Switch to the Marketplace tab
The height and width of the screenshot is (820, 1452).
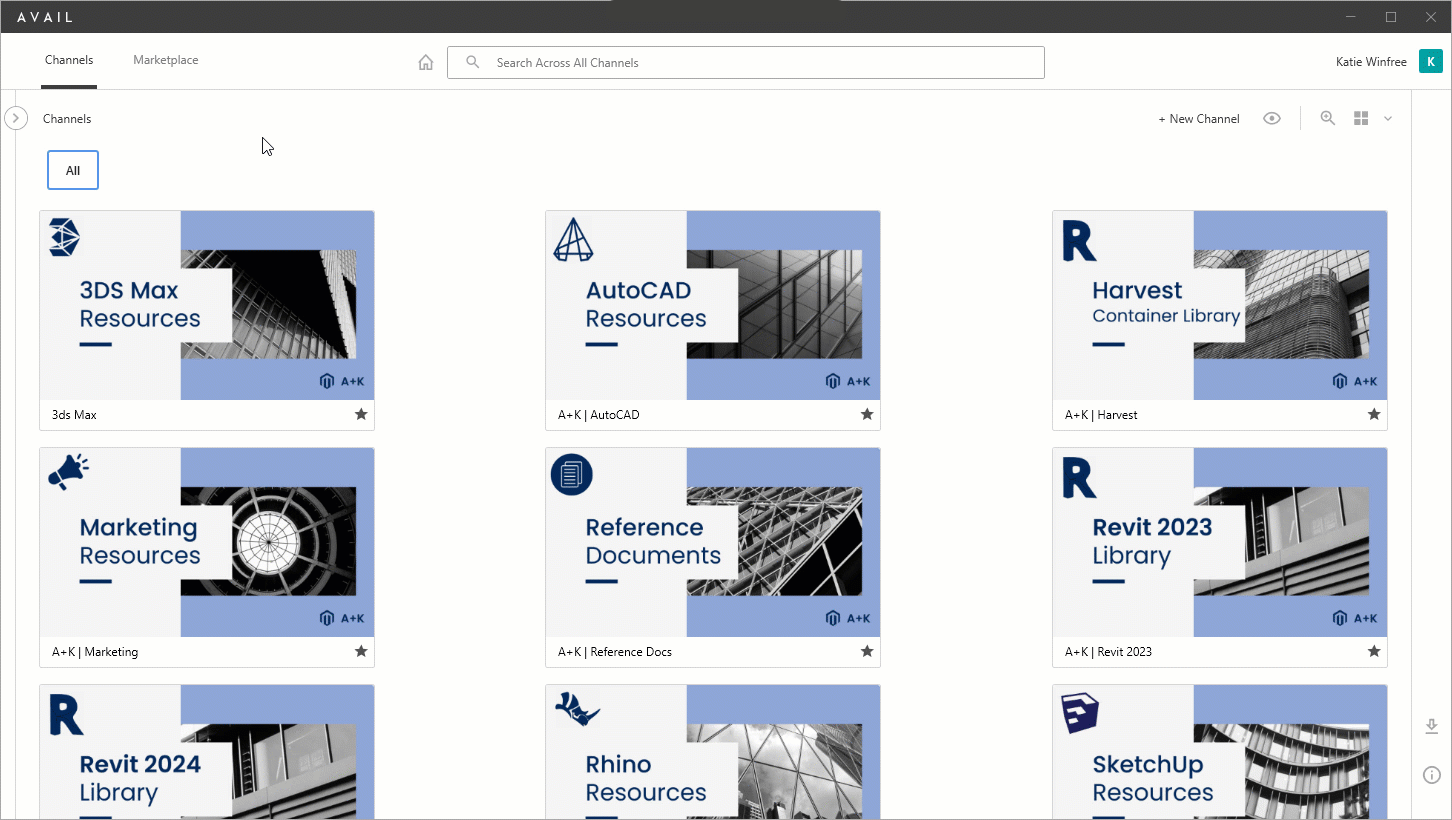tap(165, 59)
